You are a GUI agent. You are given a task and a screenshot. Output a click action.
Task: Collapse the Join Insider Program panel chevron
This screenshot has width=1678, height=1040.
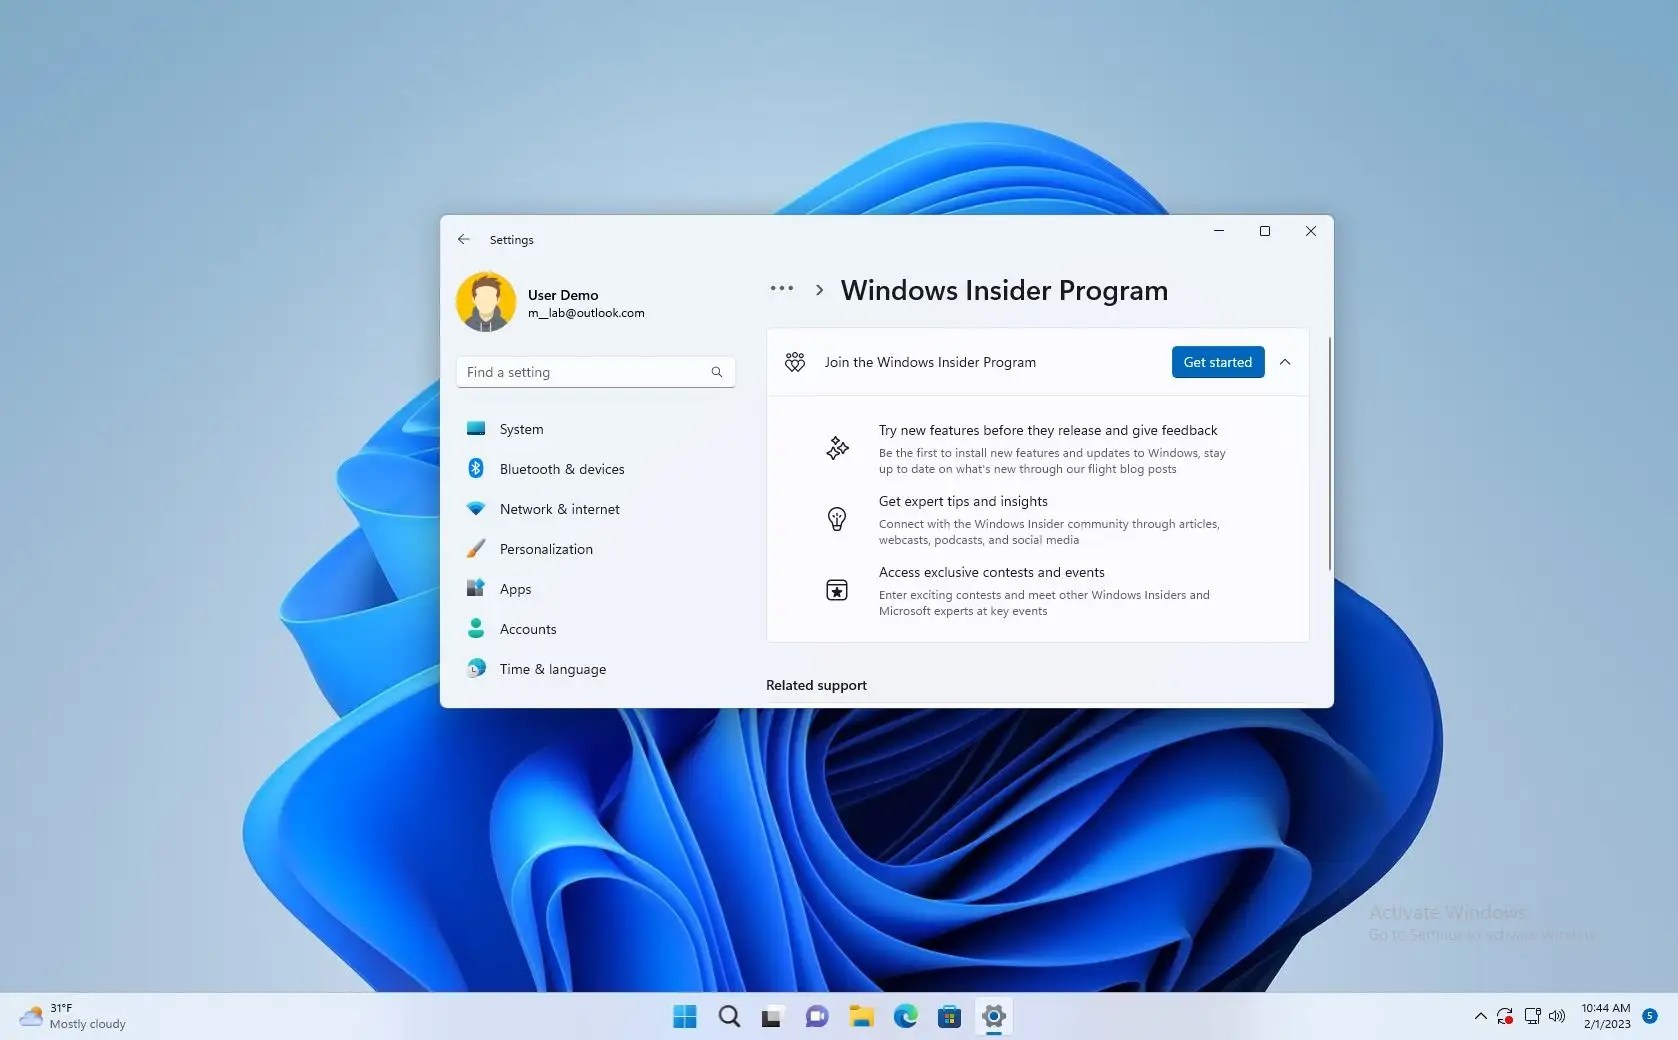[x=1285, y=362]
